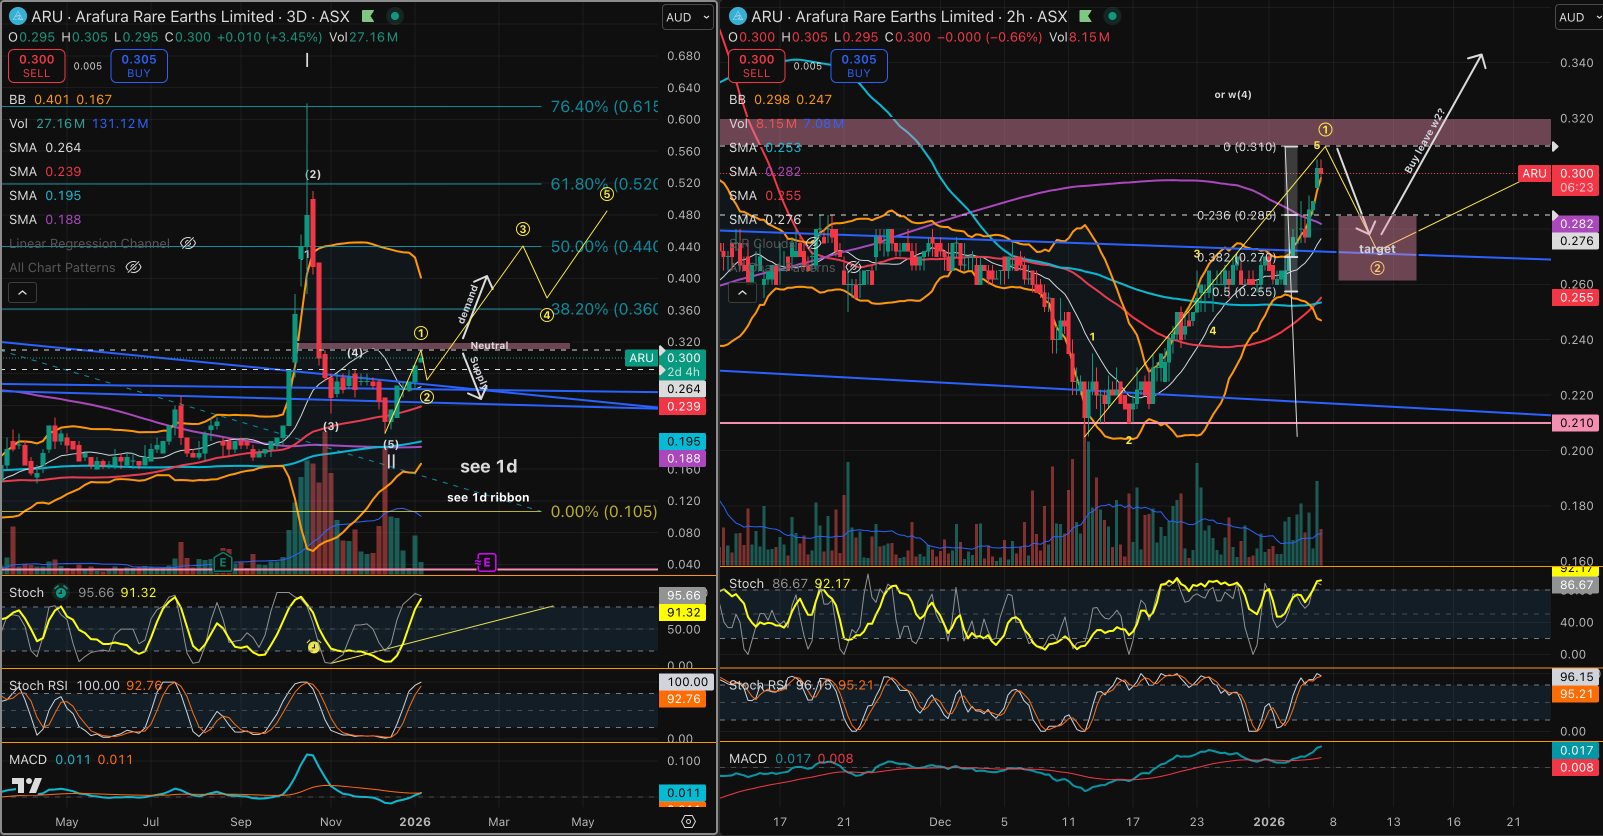Click the ARU symbol logo on 3D chart

17,16
